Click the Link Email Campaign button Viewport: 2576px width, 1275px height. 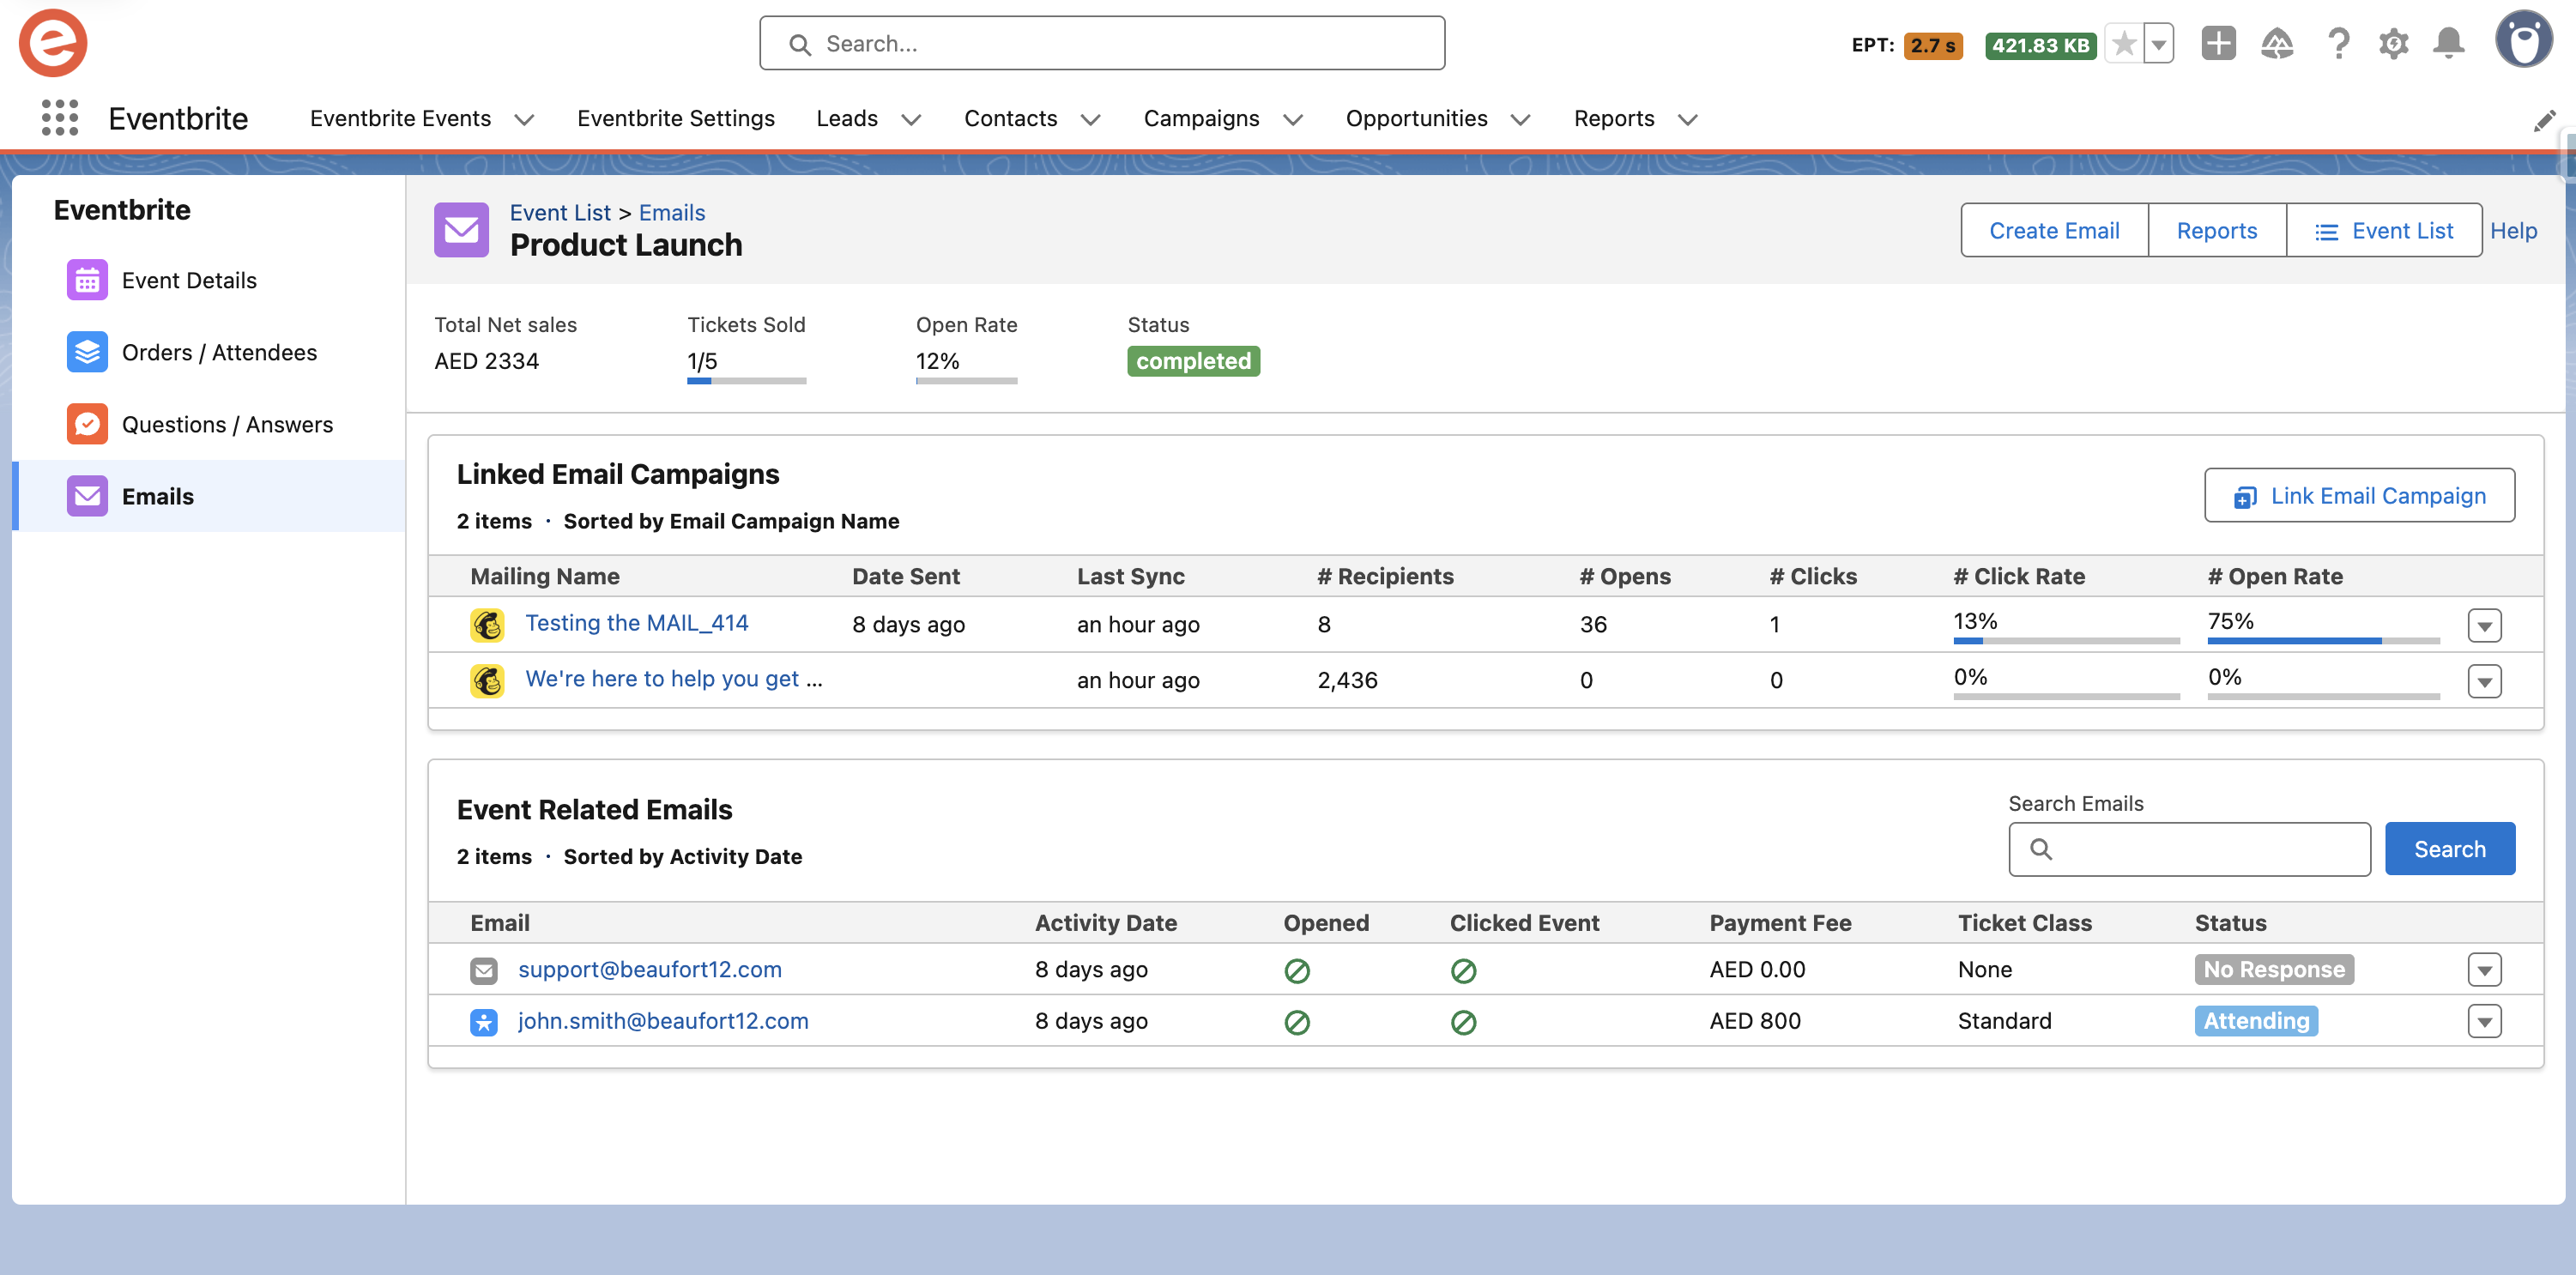click(2359, 496)
